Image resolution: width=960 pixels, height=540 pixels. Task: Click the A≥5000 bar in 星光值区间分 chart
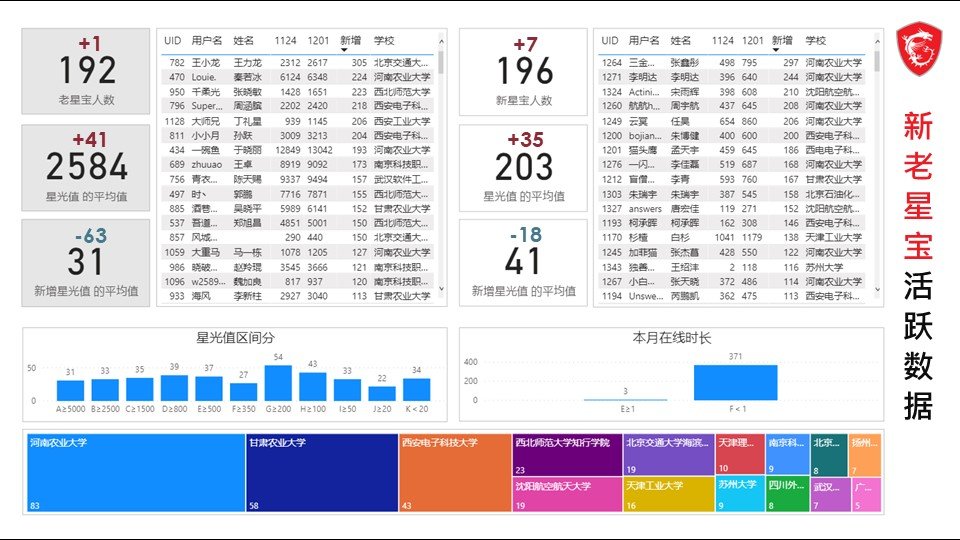pos(71,390)
